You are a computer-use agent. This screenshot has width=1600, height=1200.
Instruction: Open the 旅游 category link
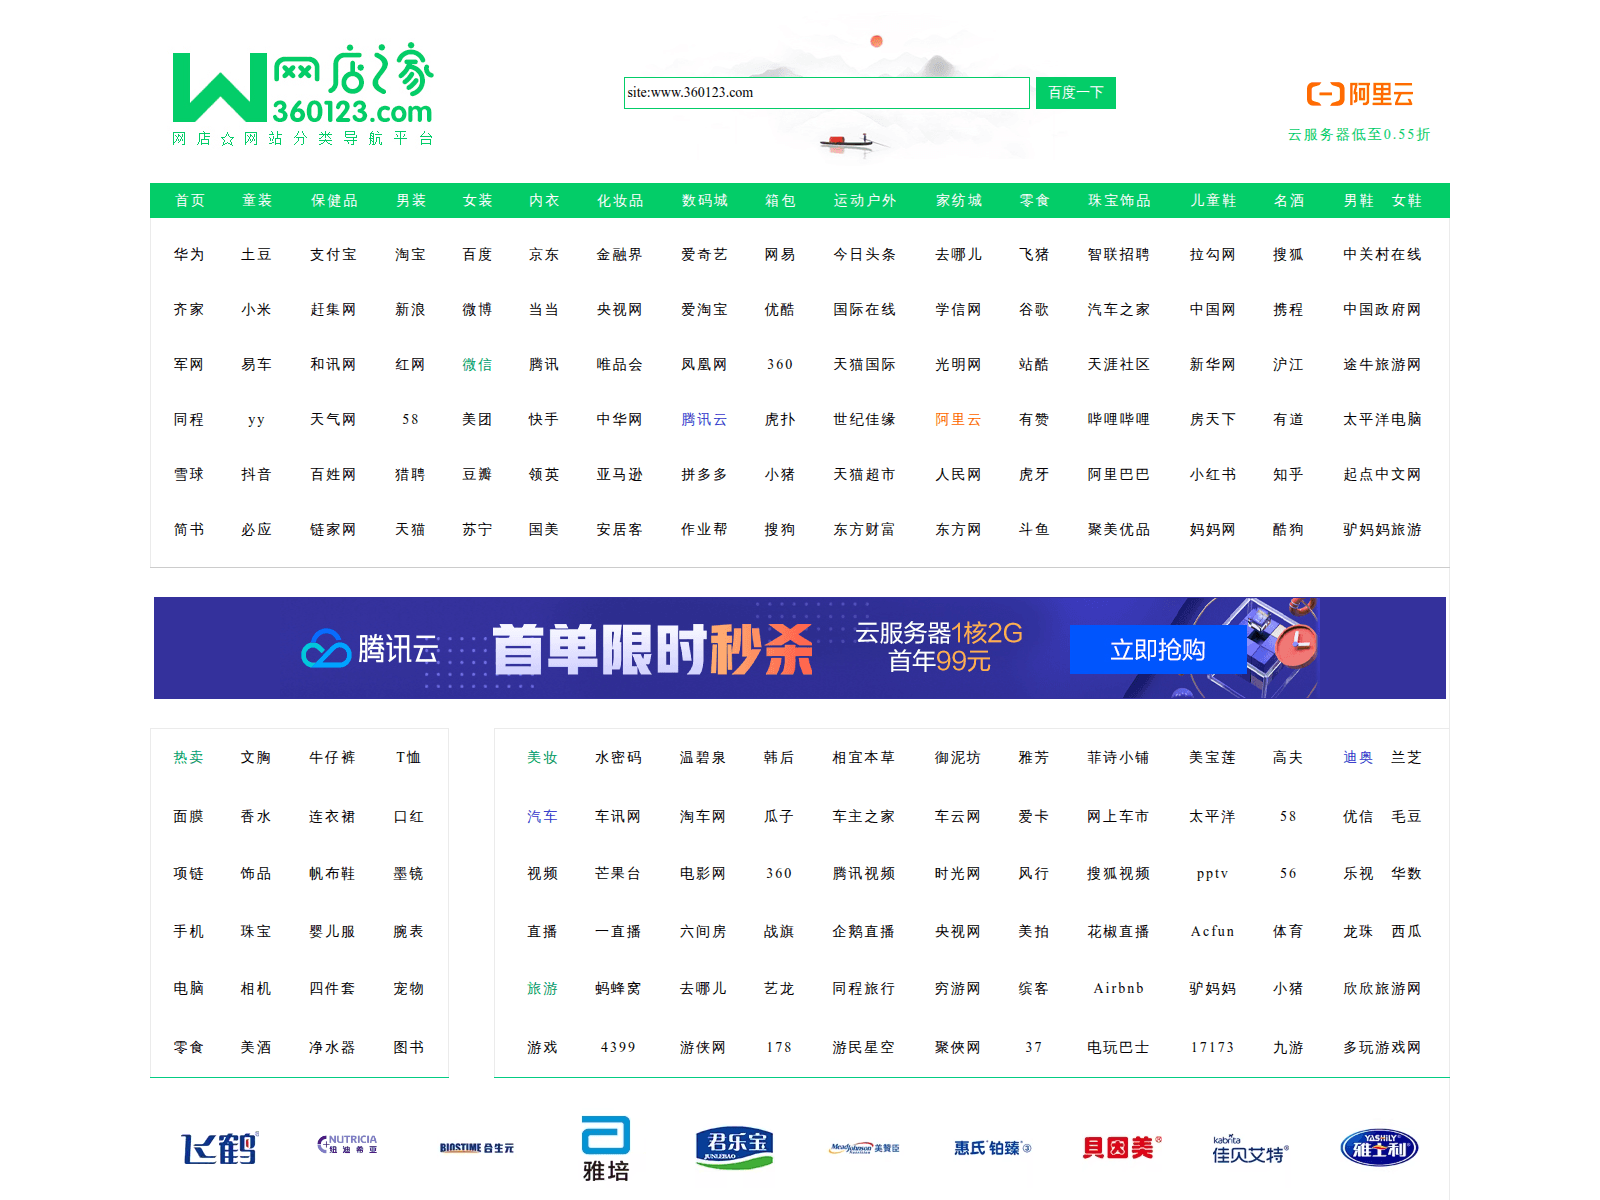point(542,988)
